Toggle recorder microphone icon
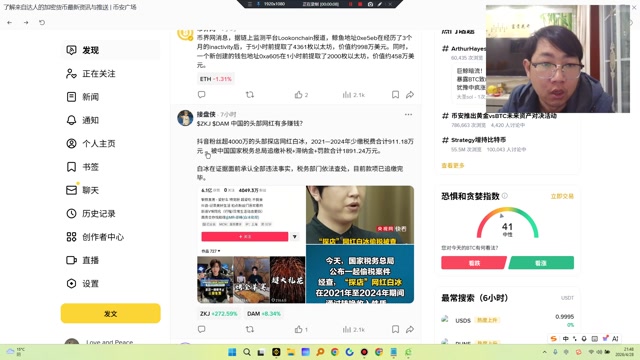Viewport: 640px width, 360px height. coord(258,4)
